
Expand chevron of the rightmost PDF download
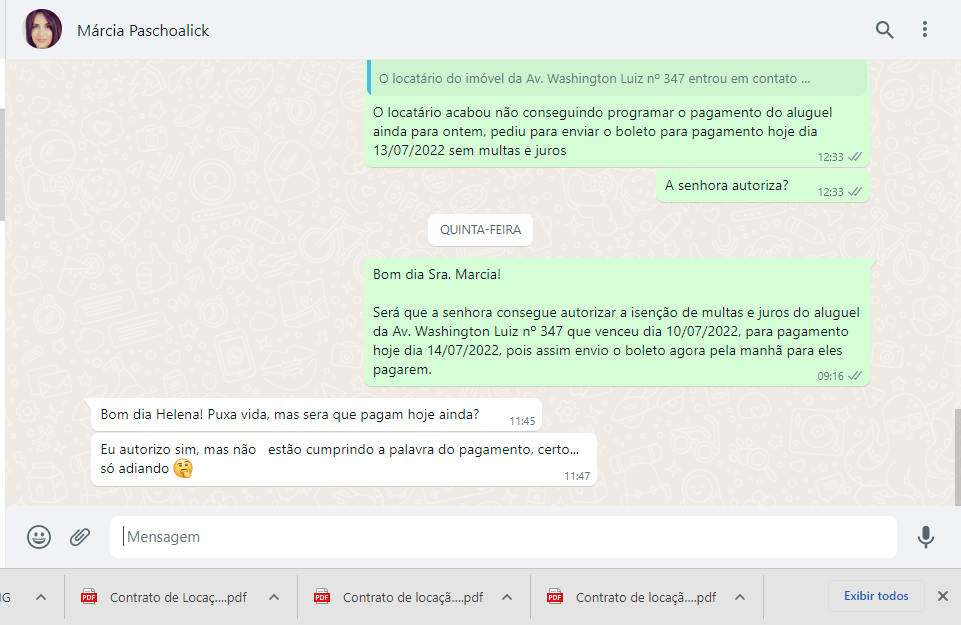click(740, 597)
